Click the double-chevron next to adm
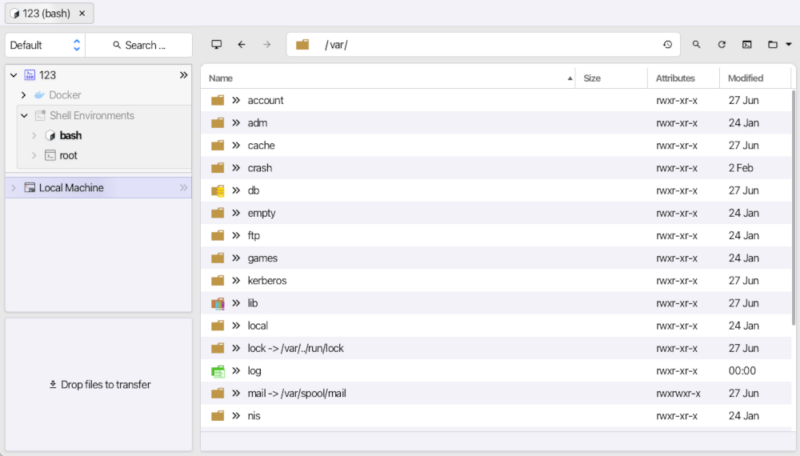 (236, 123)
